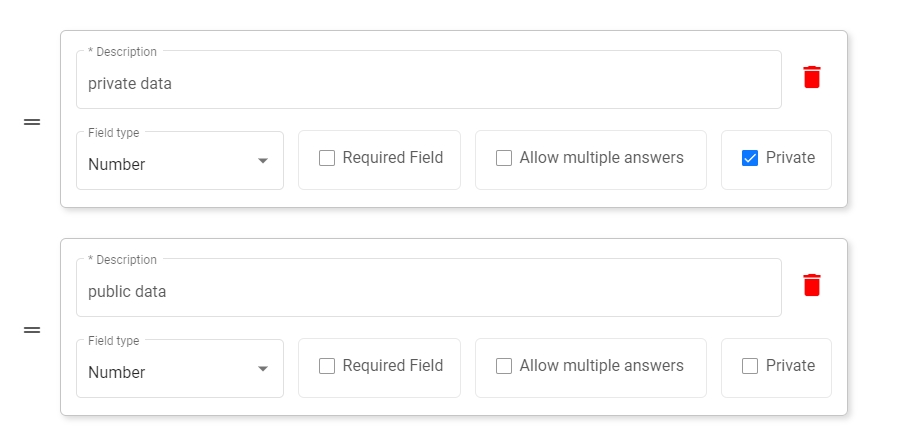Viewport: 905px width, 442px height.
Task: Allow multiple answers for private data
Action: pos(504,158)
